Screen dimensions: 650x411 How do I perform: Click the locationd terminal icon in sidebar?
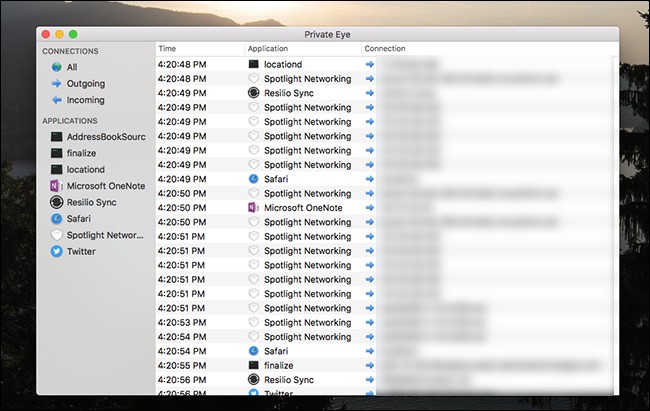pos(56,170)
